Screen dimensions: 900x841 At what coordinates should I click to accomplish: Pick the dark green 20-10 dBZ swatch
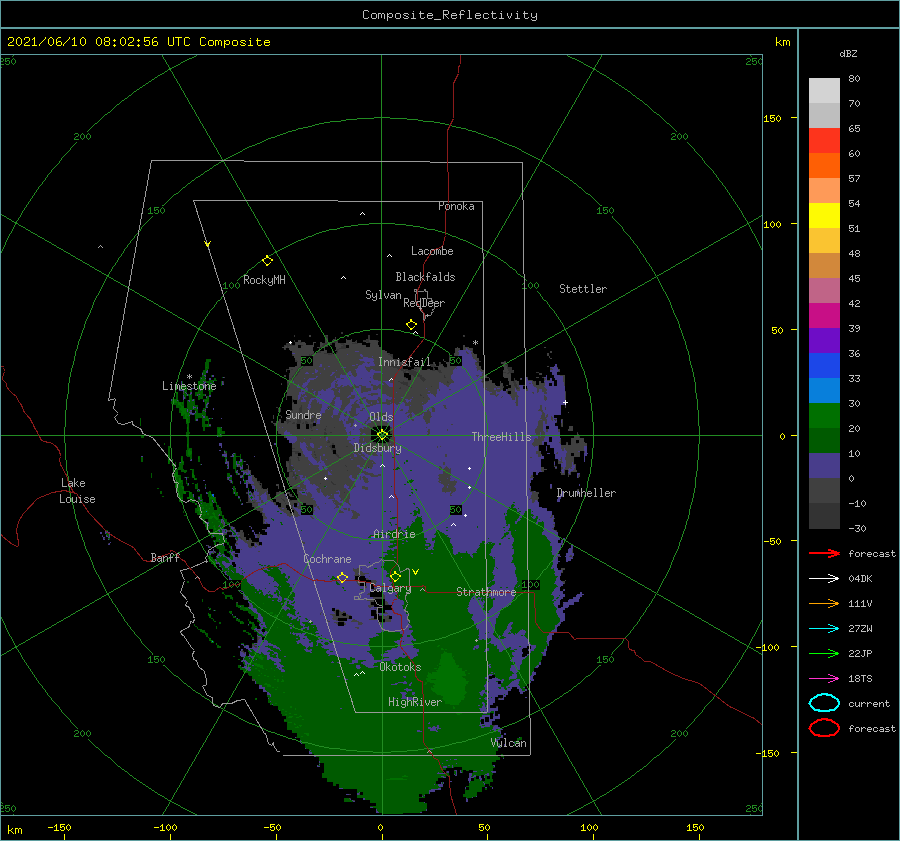coord(824,441)
